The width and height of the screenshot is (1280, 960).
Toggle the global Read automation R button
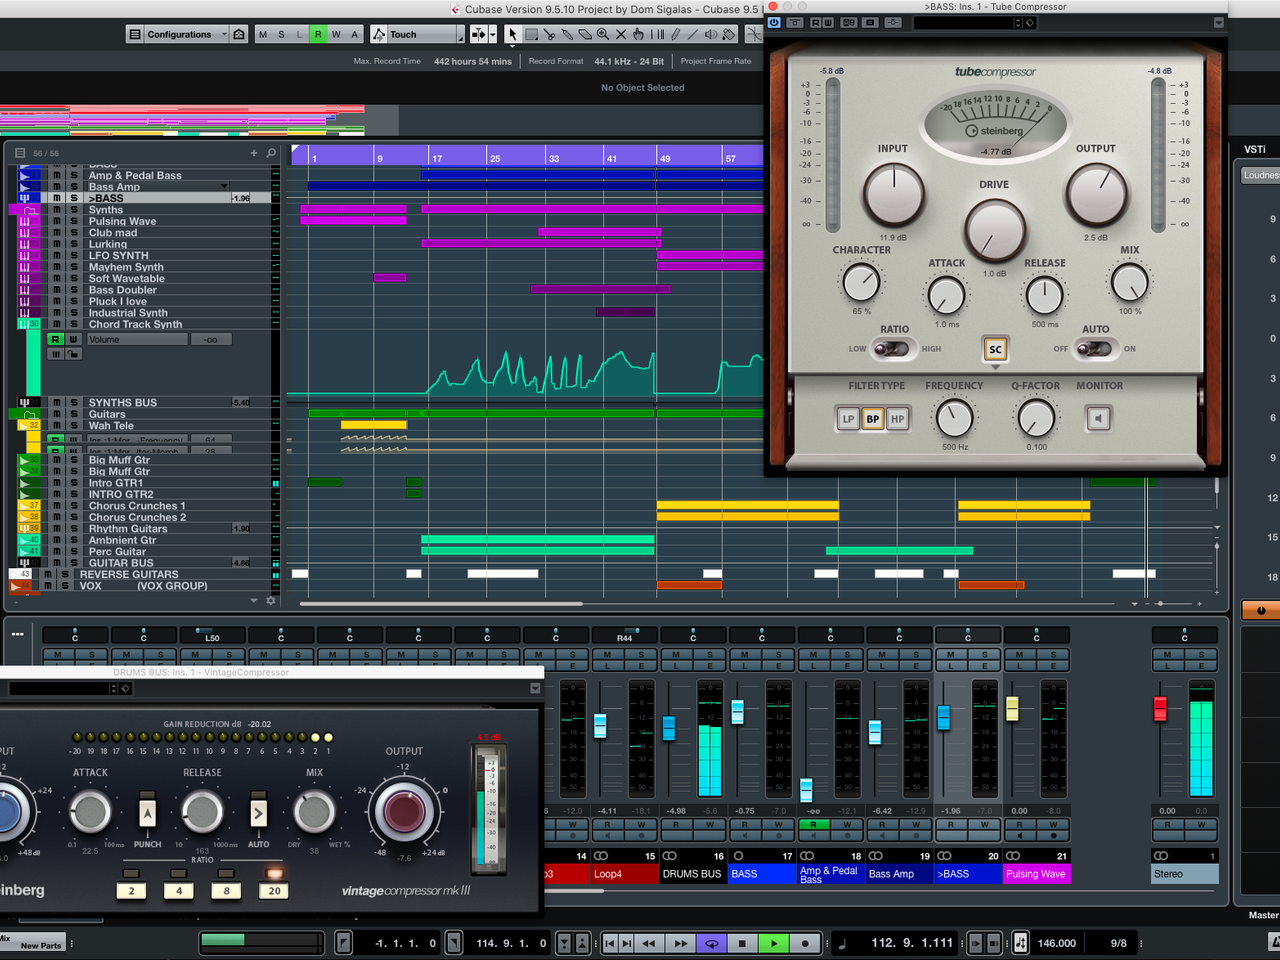point(318,34)
